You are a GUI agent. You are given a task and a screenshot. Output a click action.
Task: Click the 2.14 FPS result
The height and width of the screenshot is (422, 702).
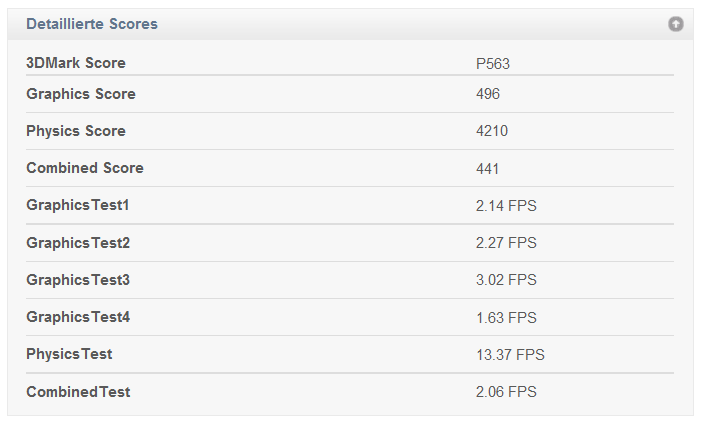coord(506,206)
